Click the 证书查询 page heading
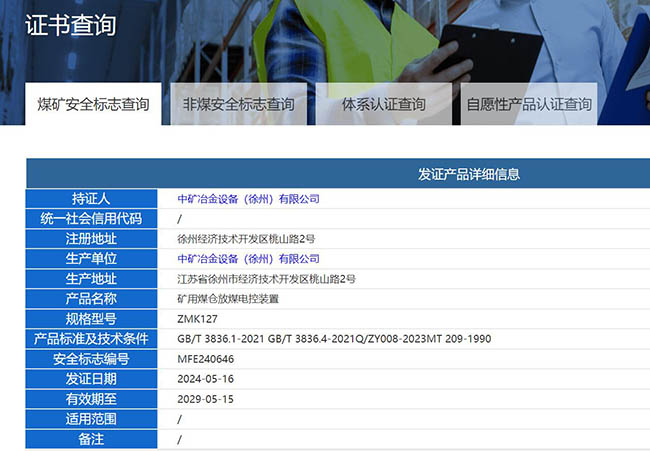This screenshot has width=650, height=451. click(x=70, y=25)
